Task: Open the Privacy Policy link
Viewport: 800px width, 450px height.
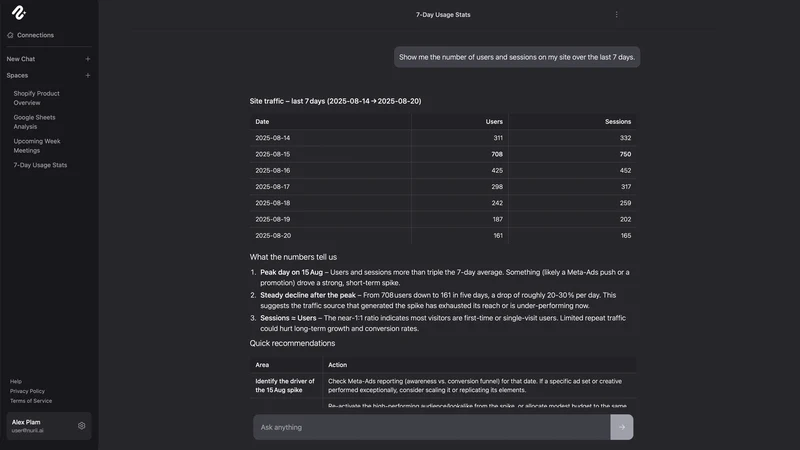Action: [x=28, y=391]
